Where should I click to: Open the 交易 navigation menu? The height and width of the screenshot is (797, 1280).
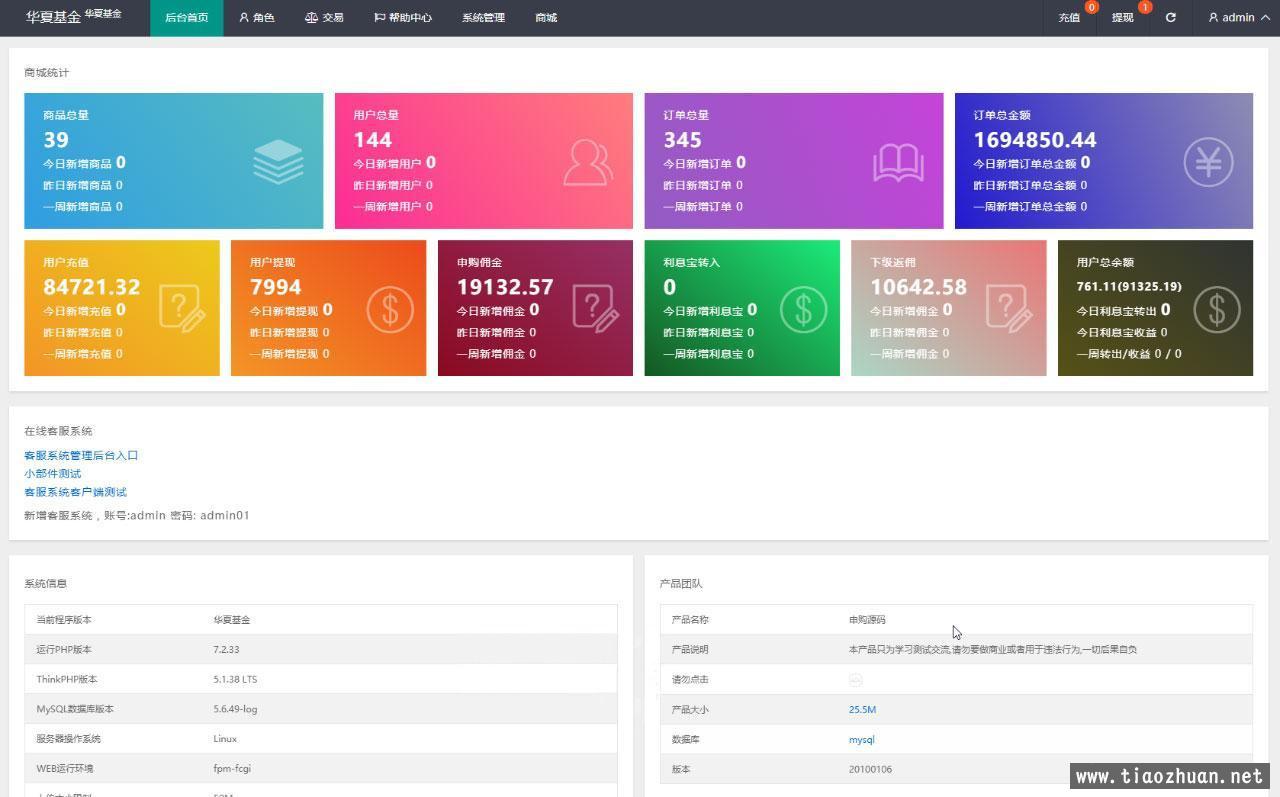coord(324,18)
